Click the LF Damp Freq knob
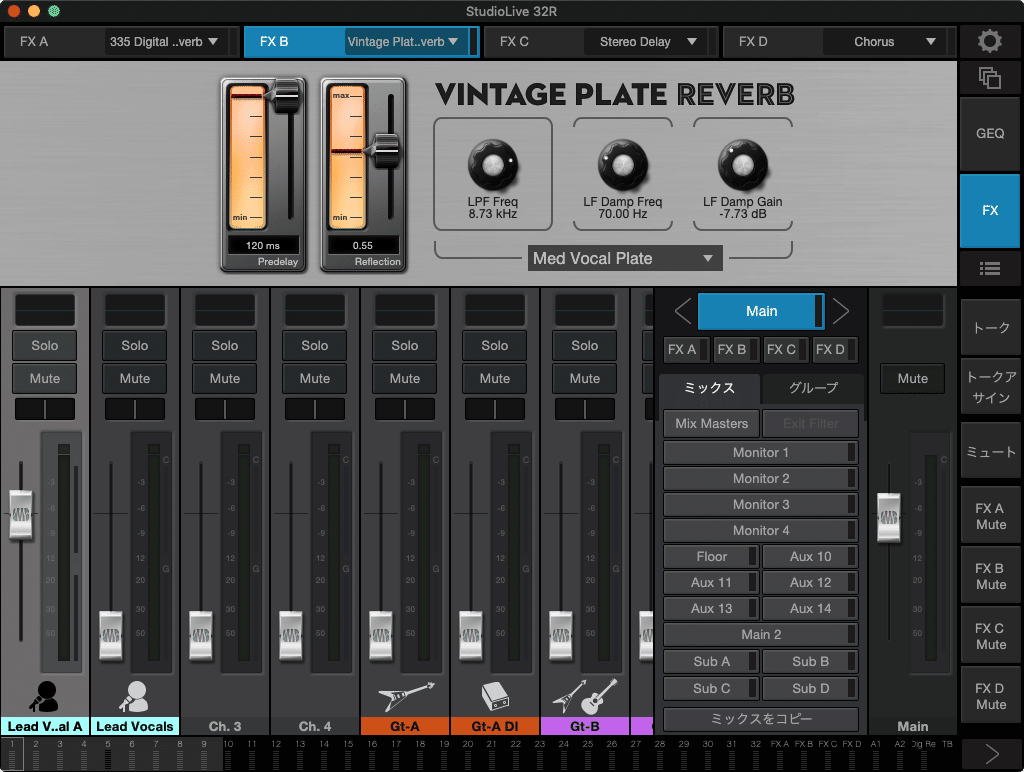The height and width of the screenshot is (772, 1024). [622, 165]
